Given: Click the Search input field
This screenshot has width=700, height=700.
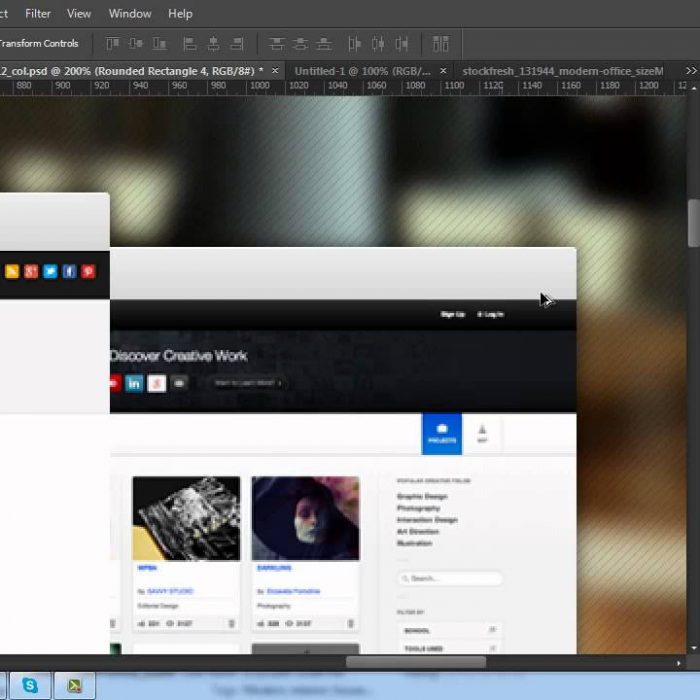Looking at the screenshot, I should click(x=450, y=578).
